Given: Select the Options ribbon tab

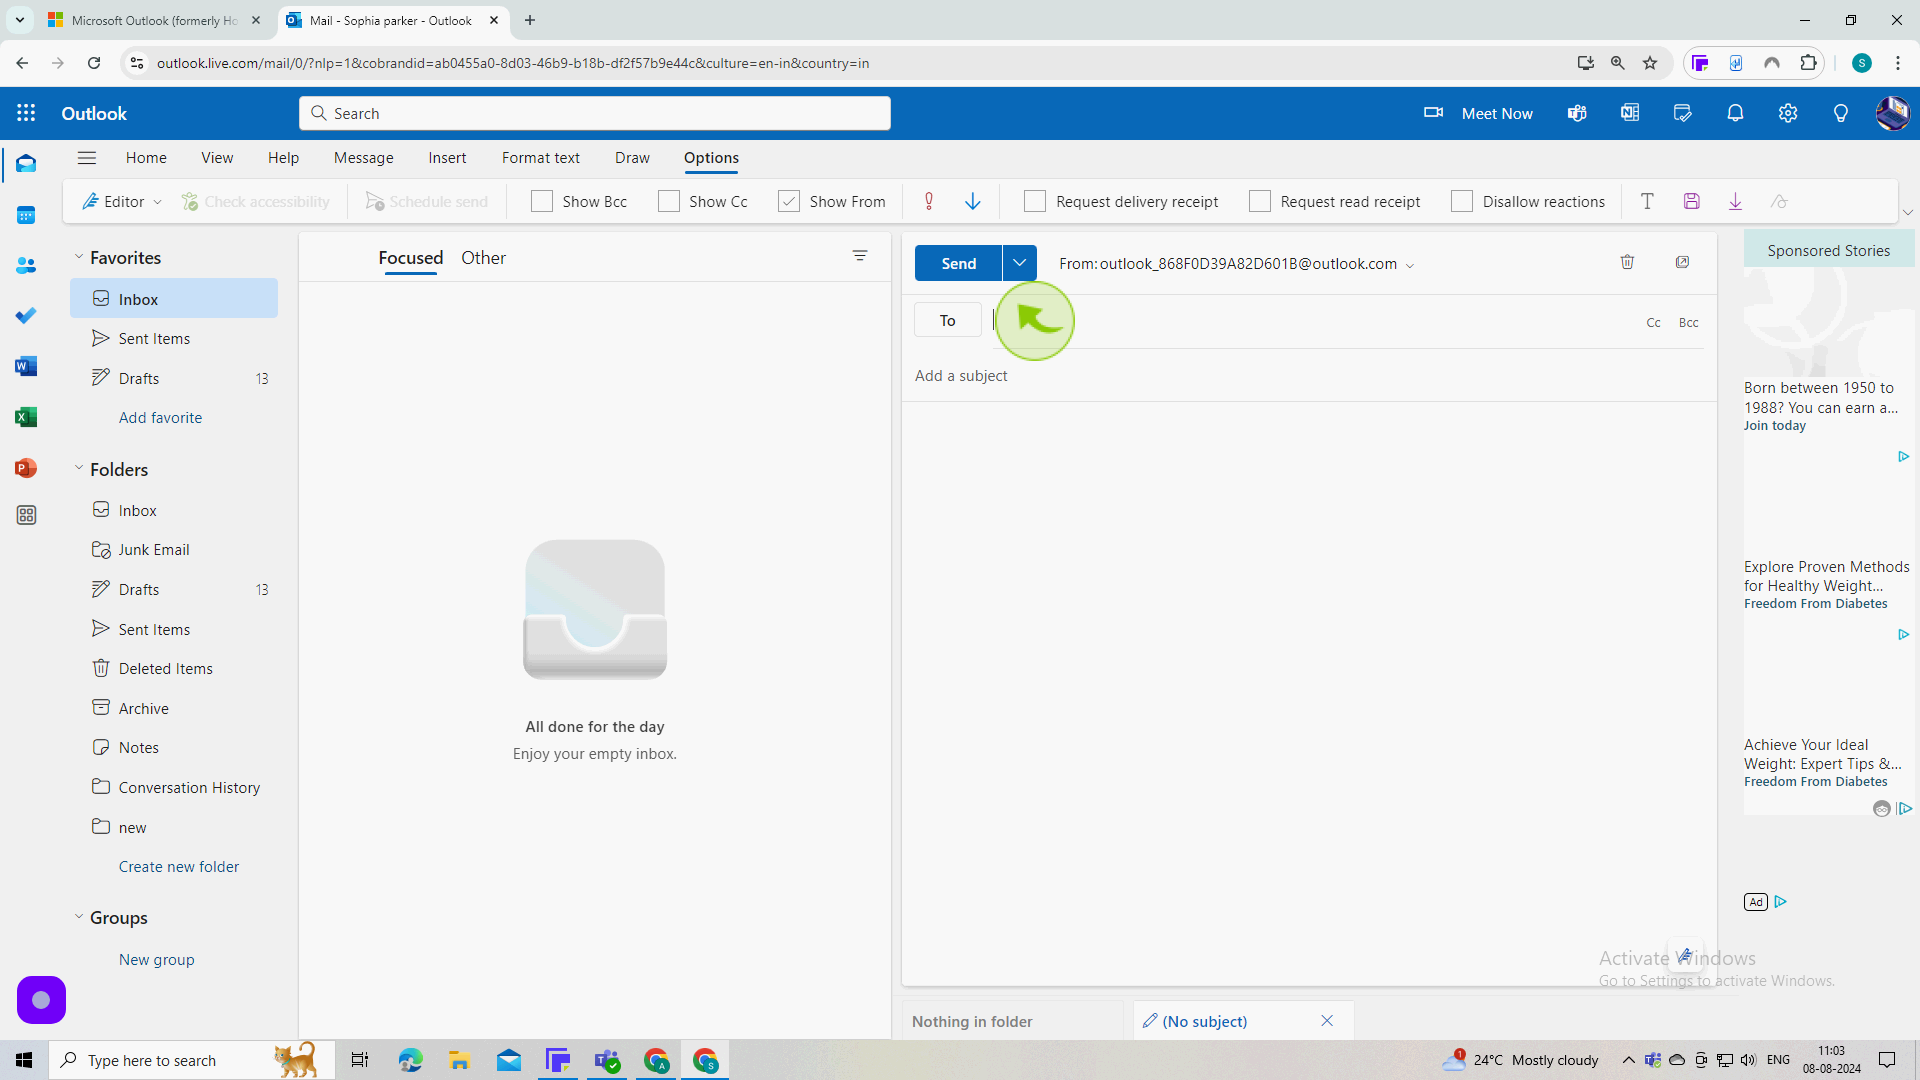Looking at the screenshot, I should [x=713, y=157].
